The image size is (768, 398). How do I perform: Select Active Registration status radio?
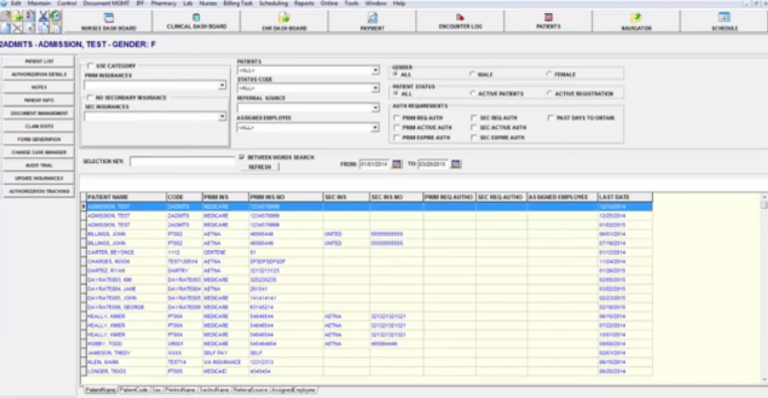[x=549, y=94]
